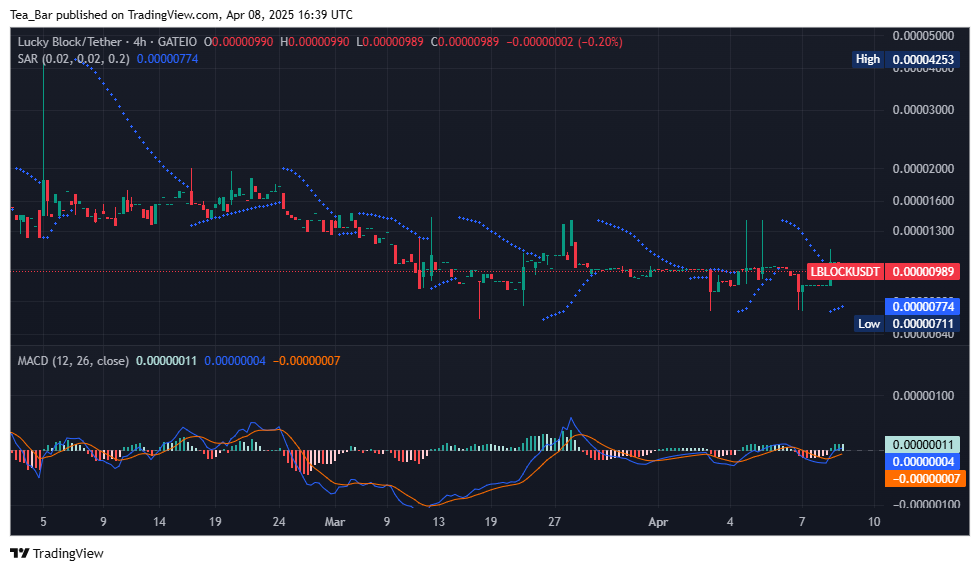Click the 0.00005000 price axis tick
The image size is (980, 571).
point(923,36)
